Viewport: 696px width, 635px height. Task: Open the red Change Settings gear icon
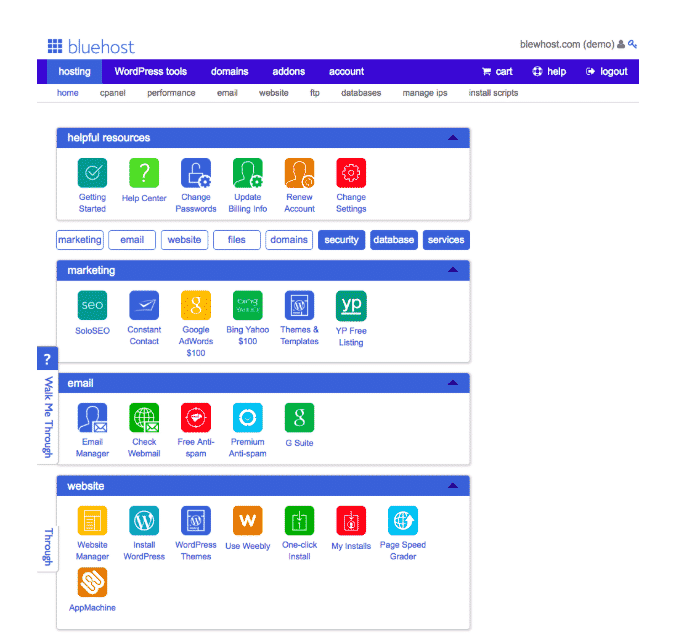pos(351,173)
